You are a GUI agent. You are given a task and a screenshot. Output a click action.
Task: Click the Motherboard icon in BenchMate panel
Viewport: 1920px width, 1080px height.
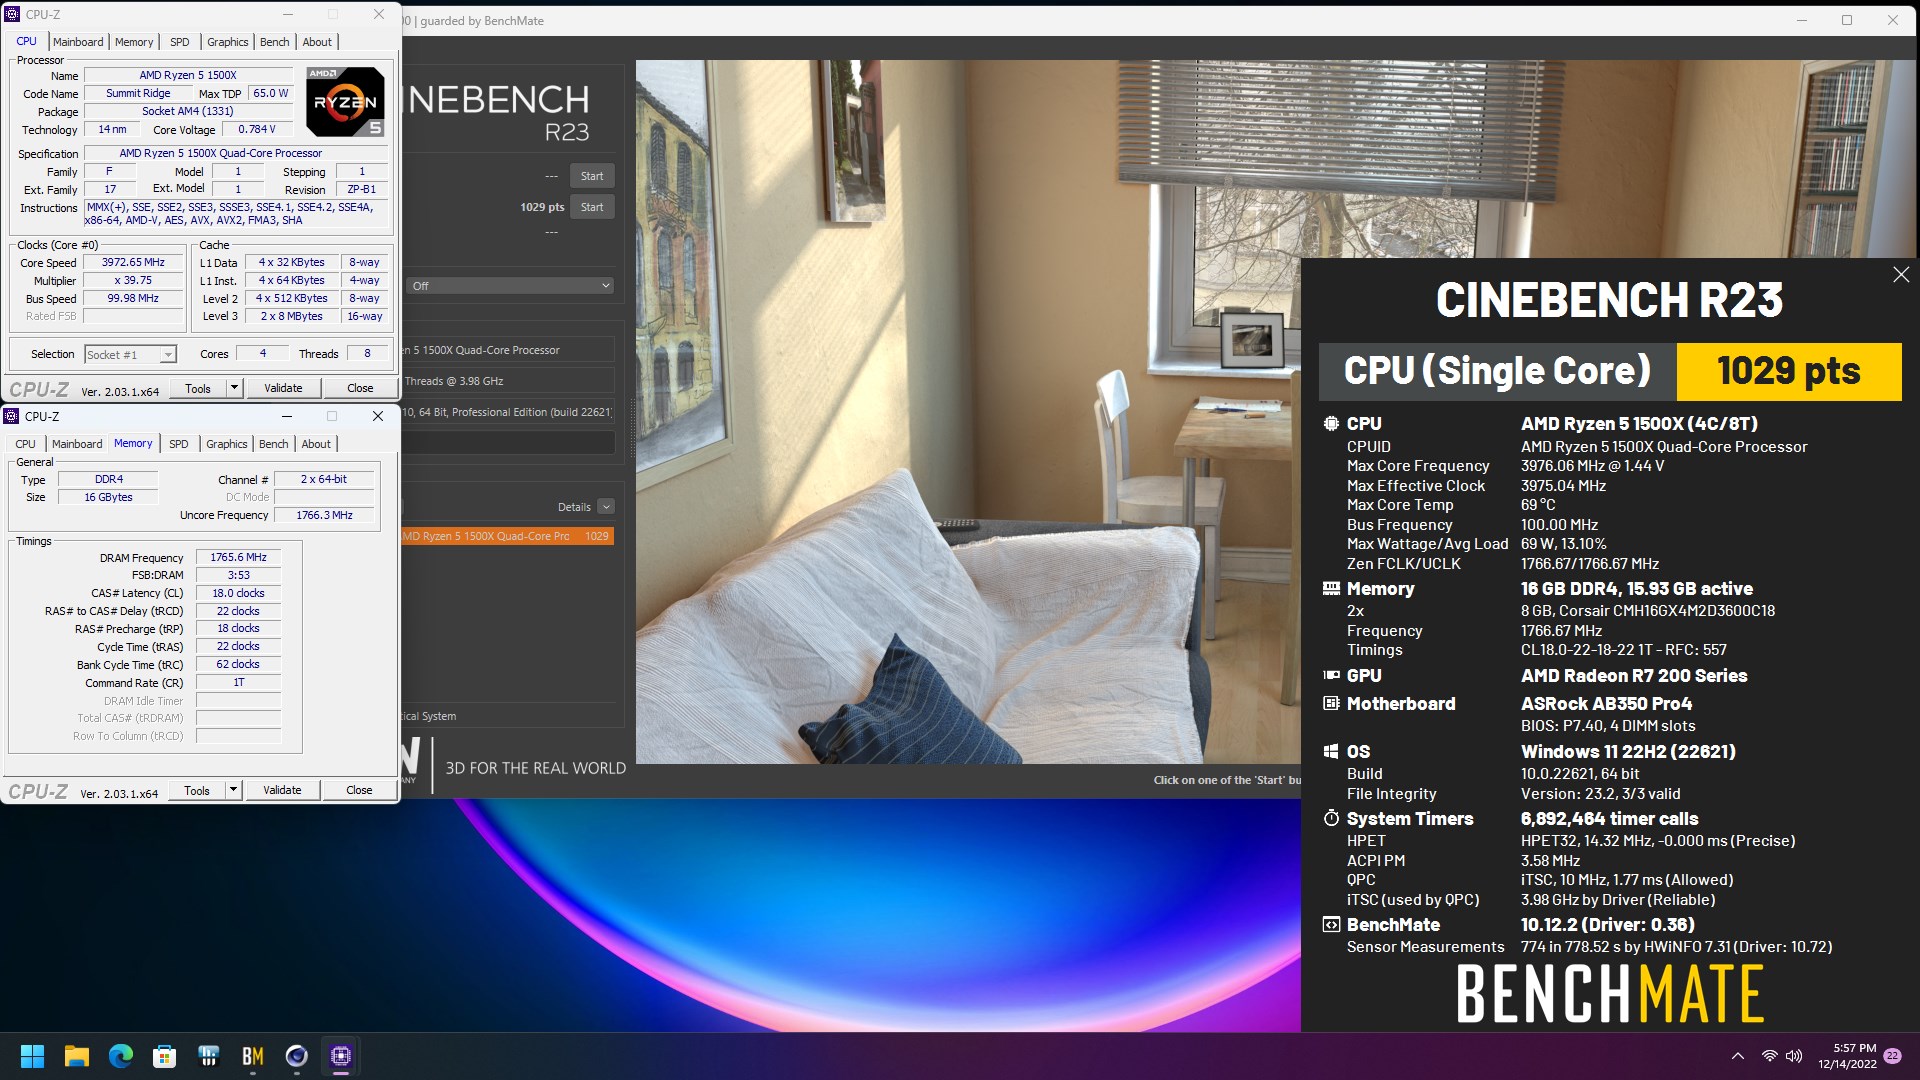click(x=1331, y=704)
